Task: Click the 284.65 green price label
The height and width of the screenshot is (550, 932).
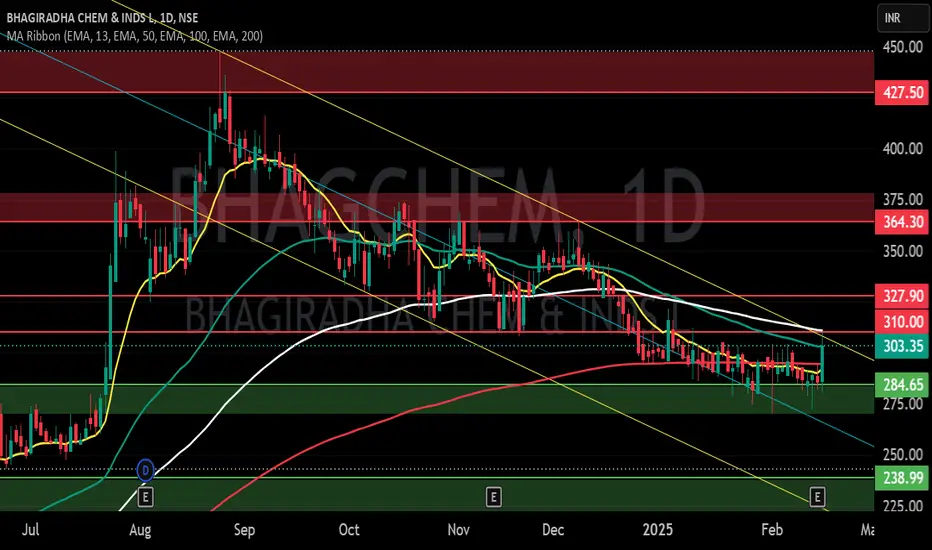Action: click(902, 385)
